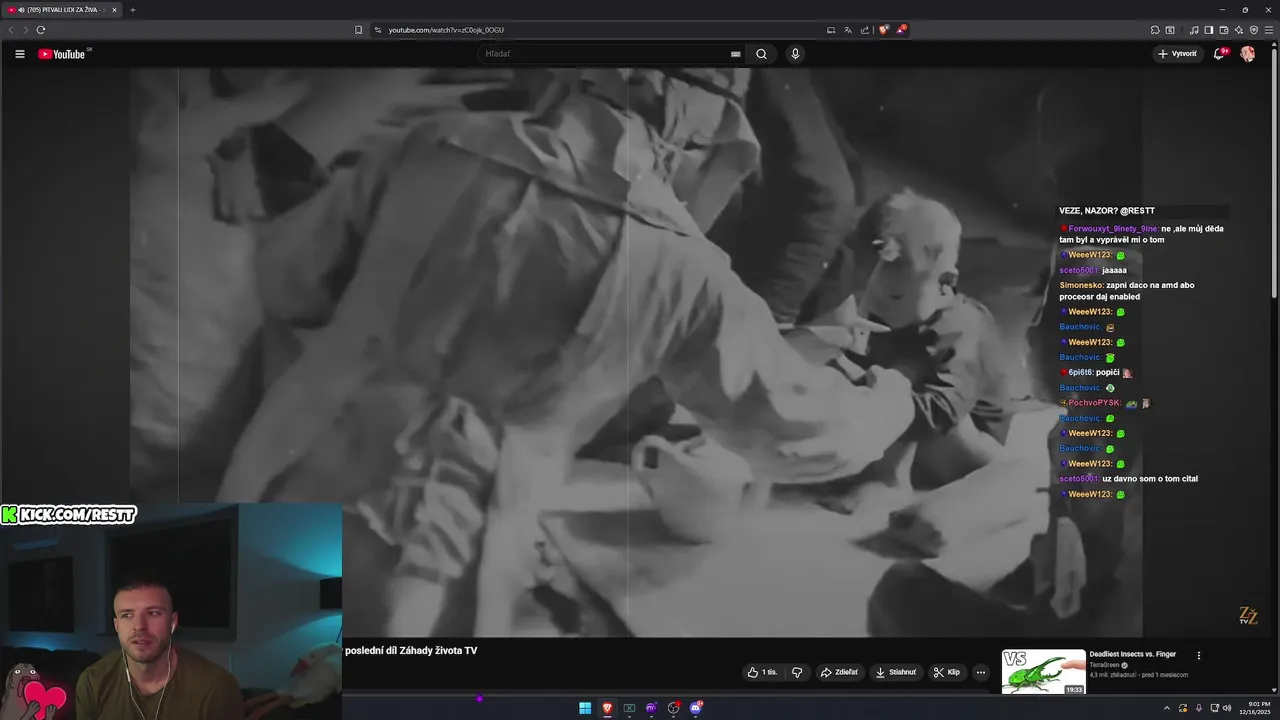The height and width of the screenshot is (720, 1280).
Task: Reload the page in browser
Action: (x=41, y=30)
